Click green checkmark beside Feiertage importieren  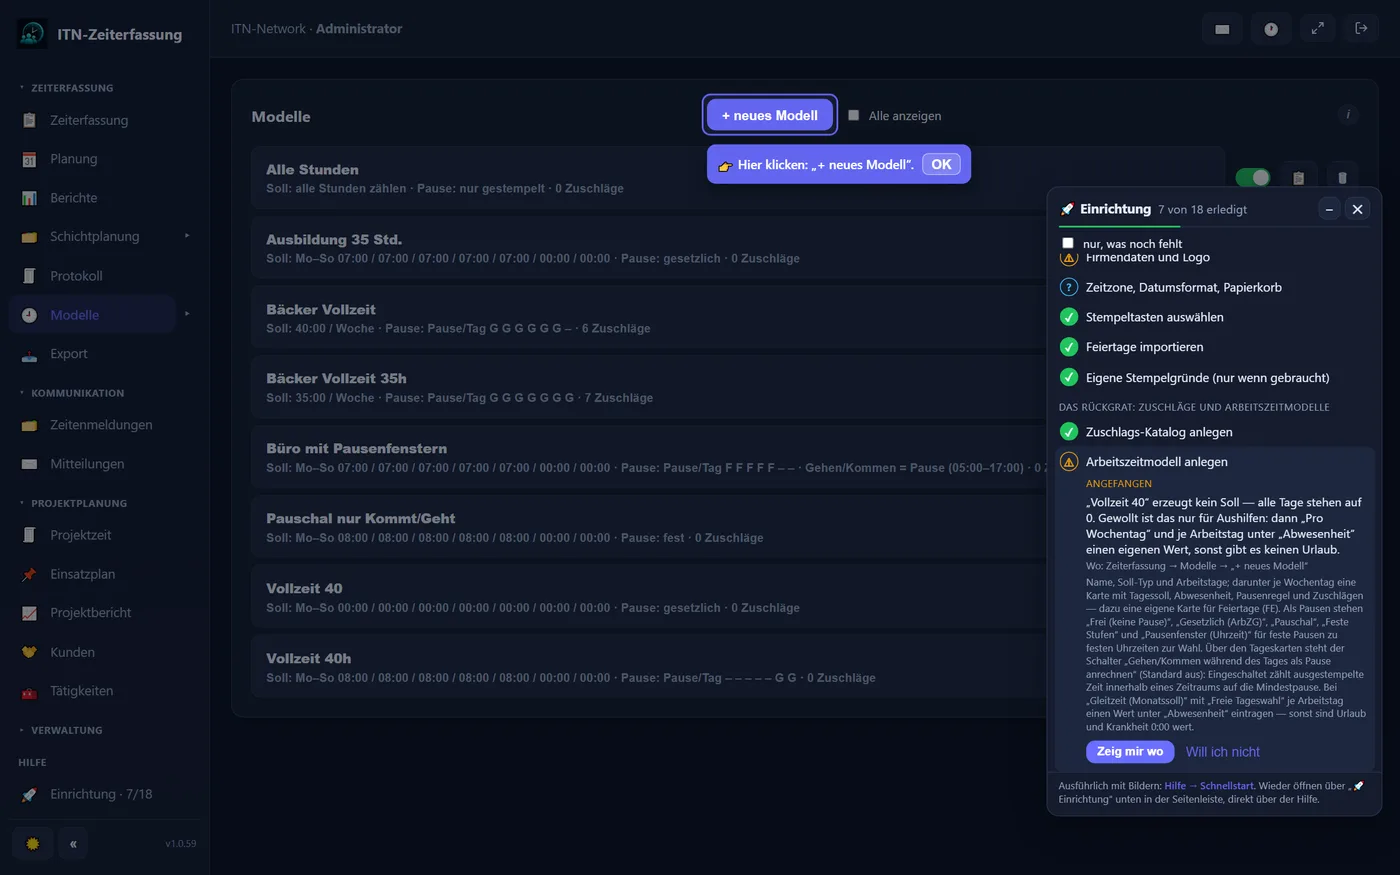click(1069, 347)
